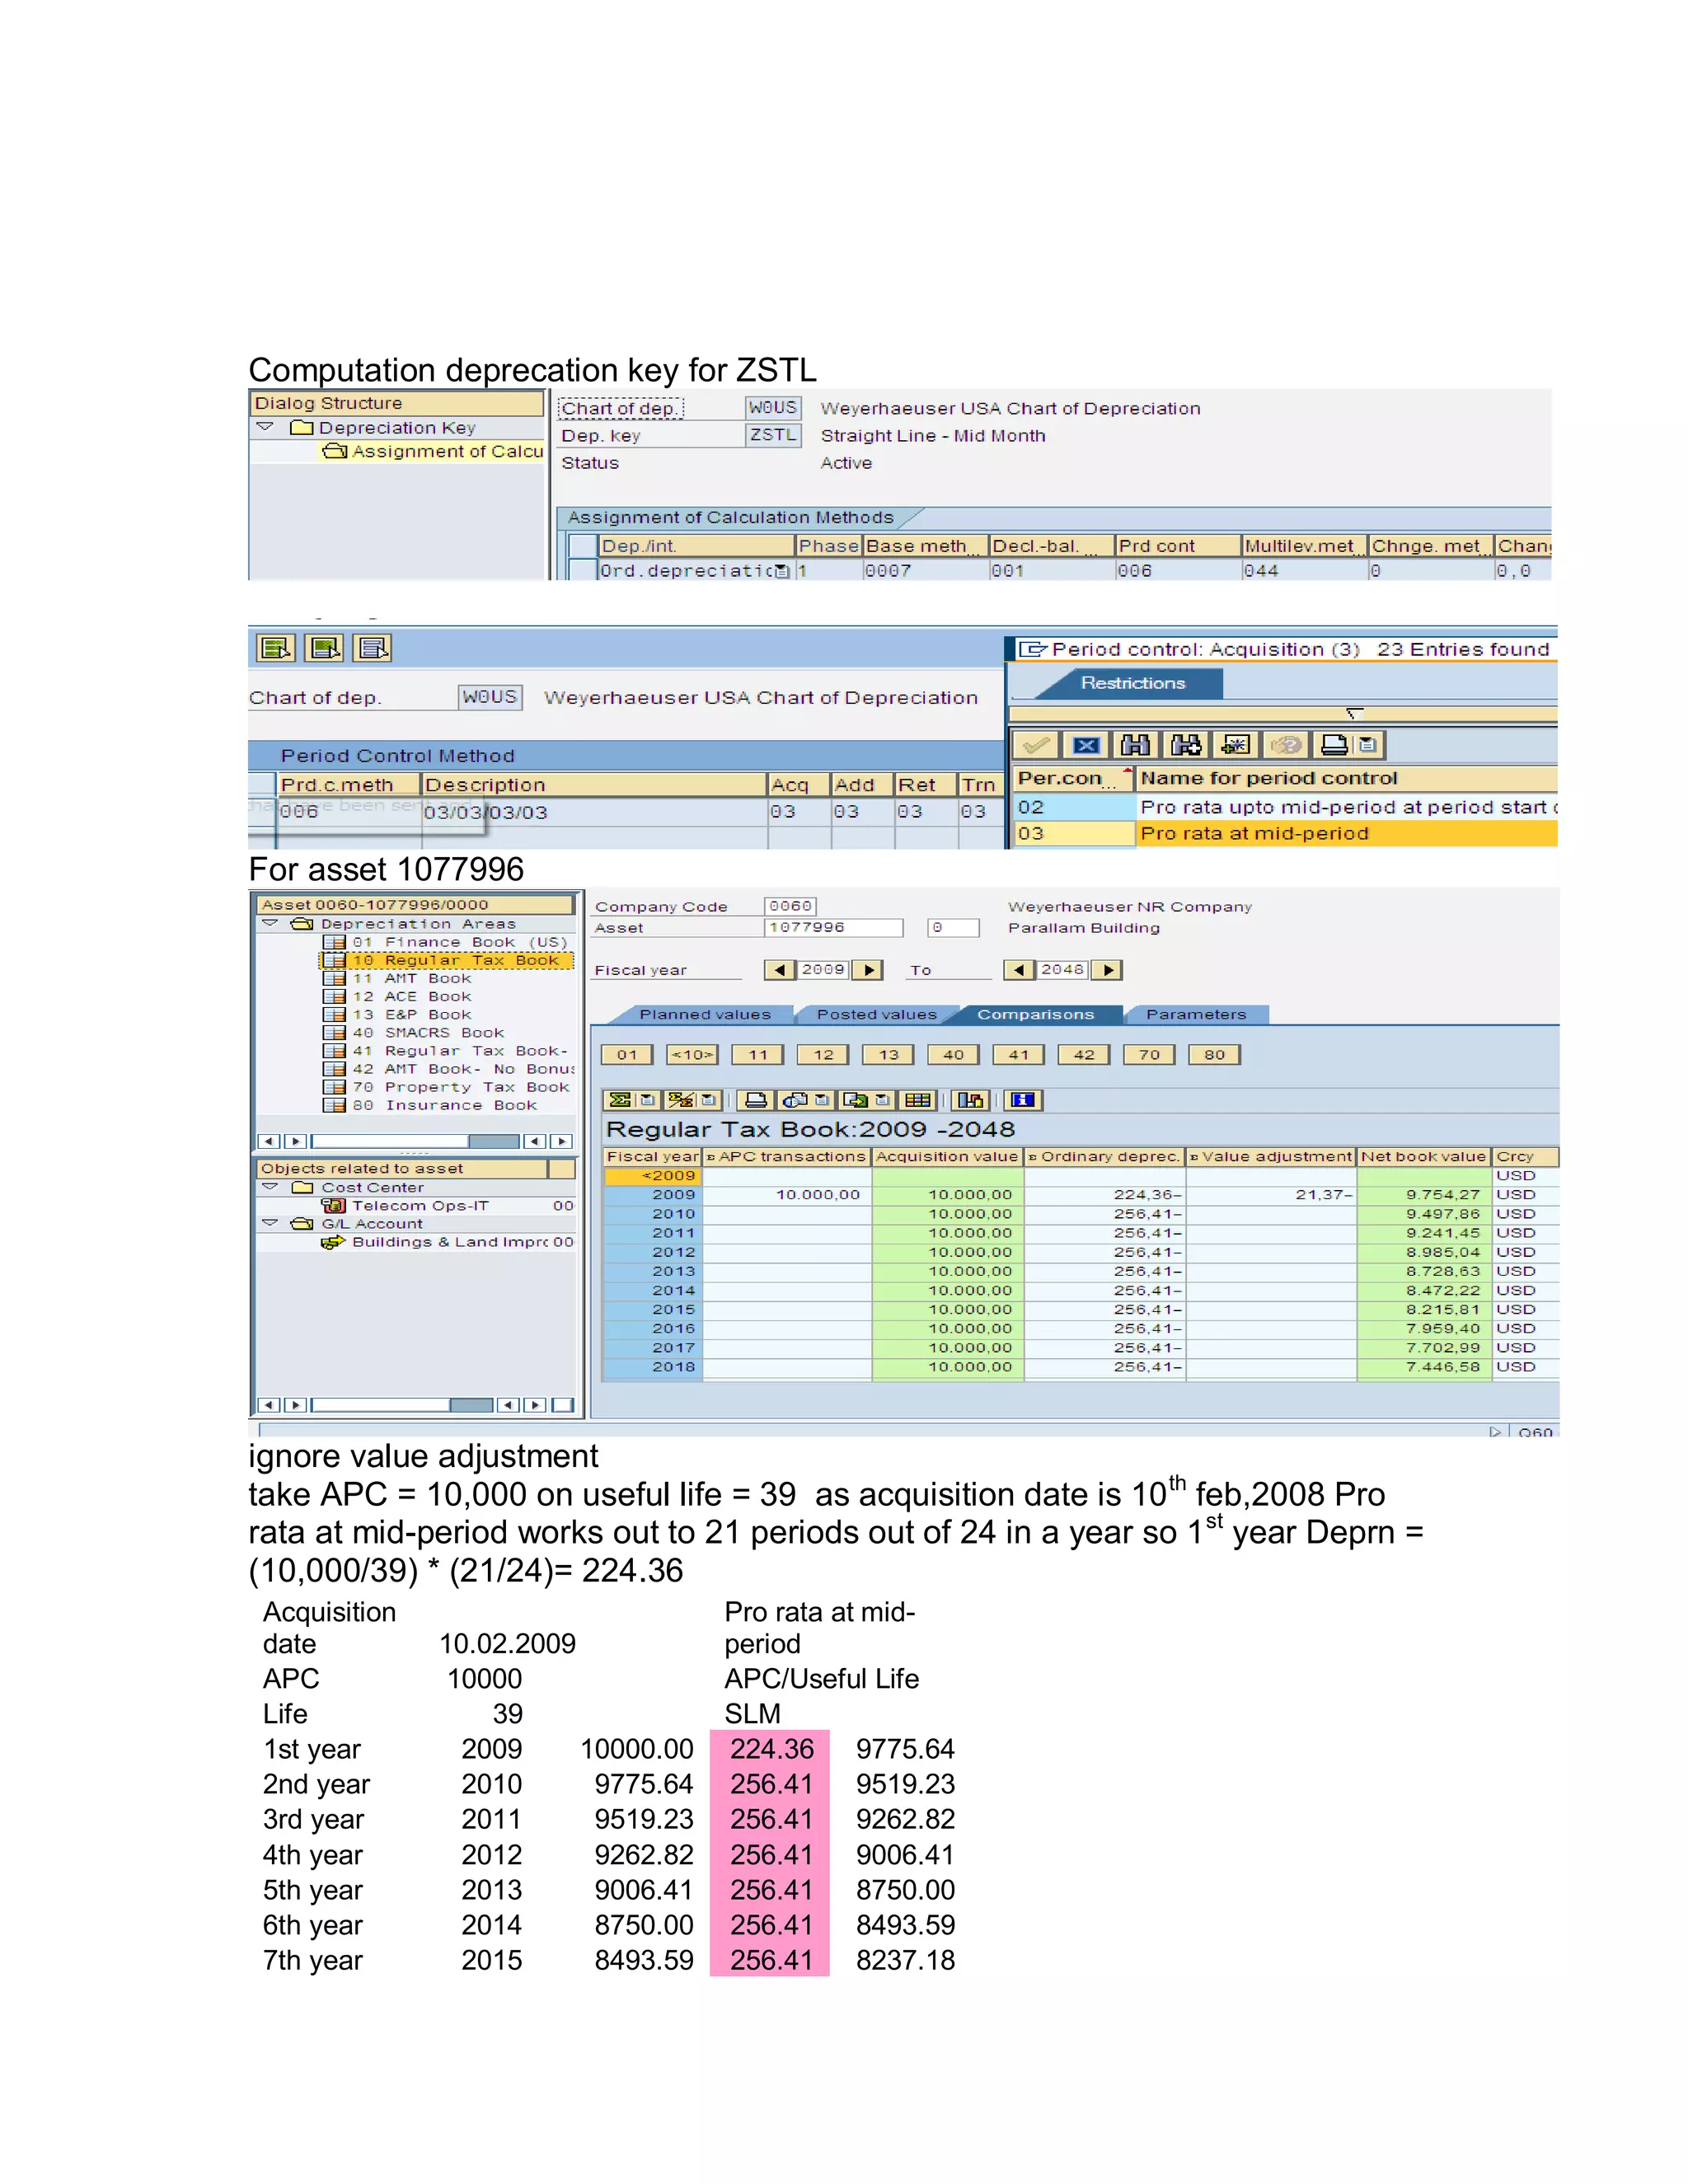Screen dimensions: 1688x2184
Task: Click the Net book value column header
Action: coord(1423,1157)
